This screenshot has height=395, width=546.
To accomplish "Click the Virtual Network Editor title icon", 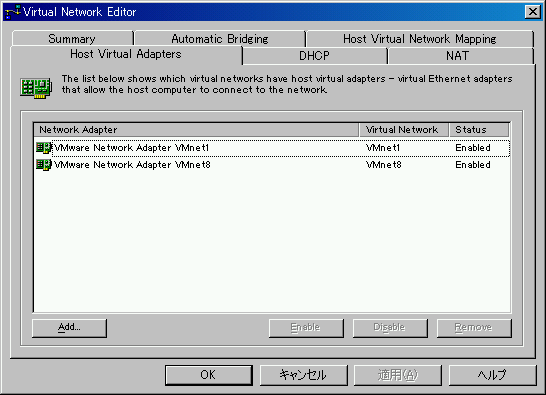I will [13, 12].
